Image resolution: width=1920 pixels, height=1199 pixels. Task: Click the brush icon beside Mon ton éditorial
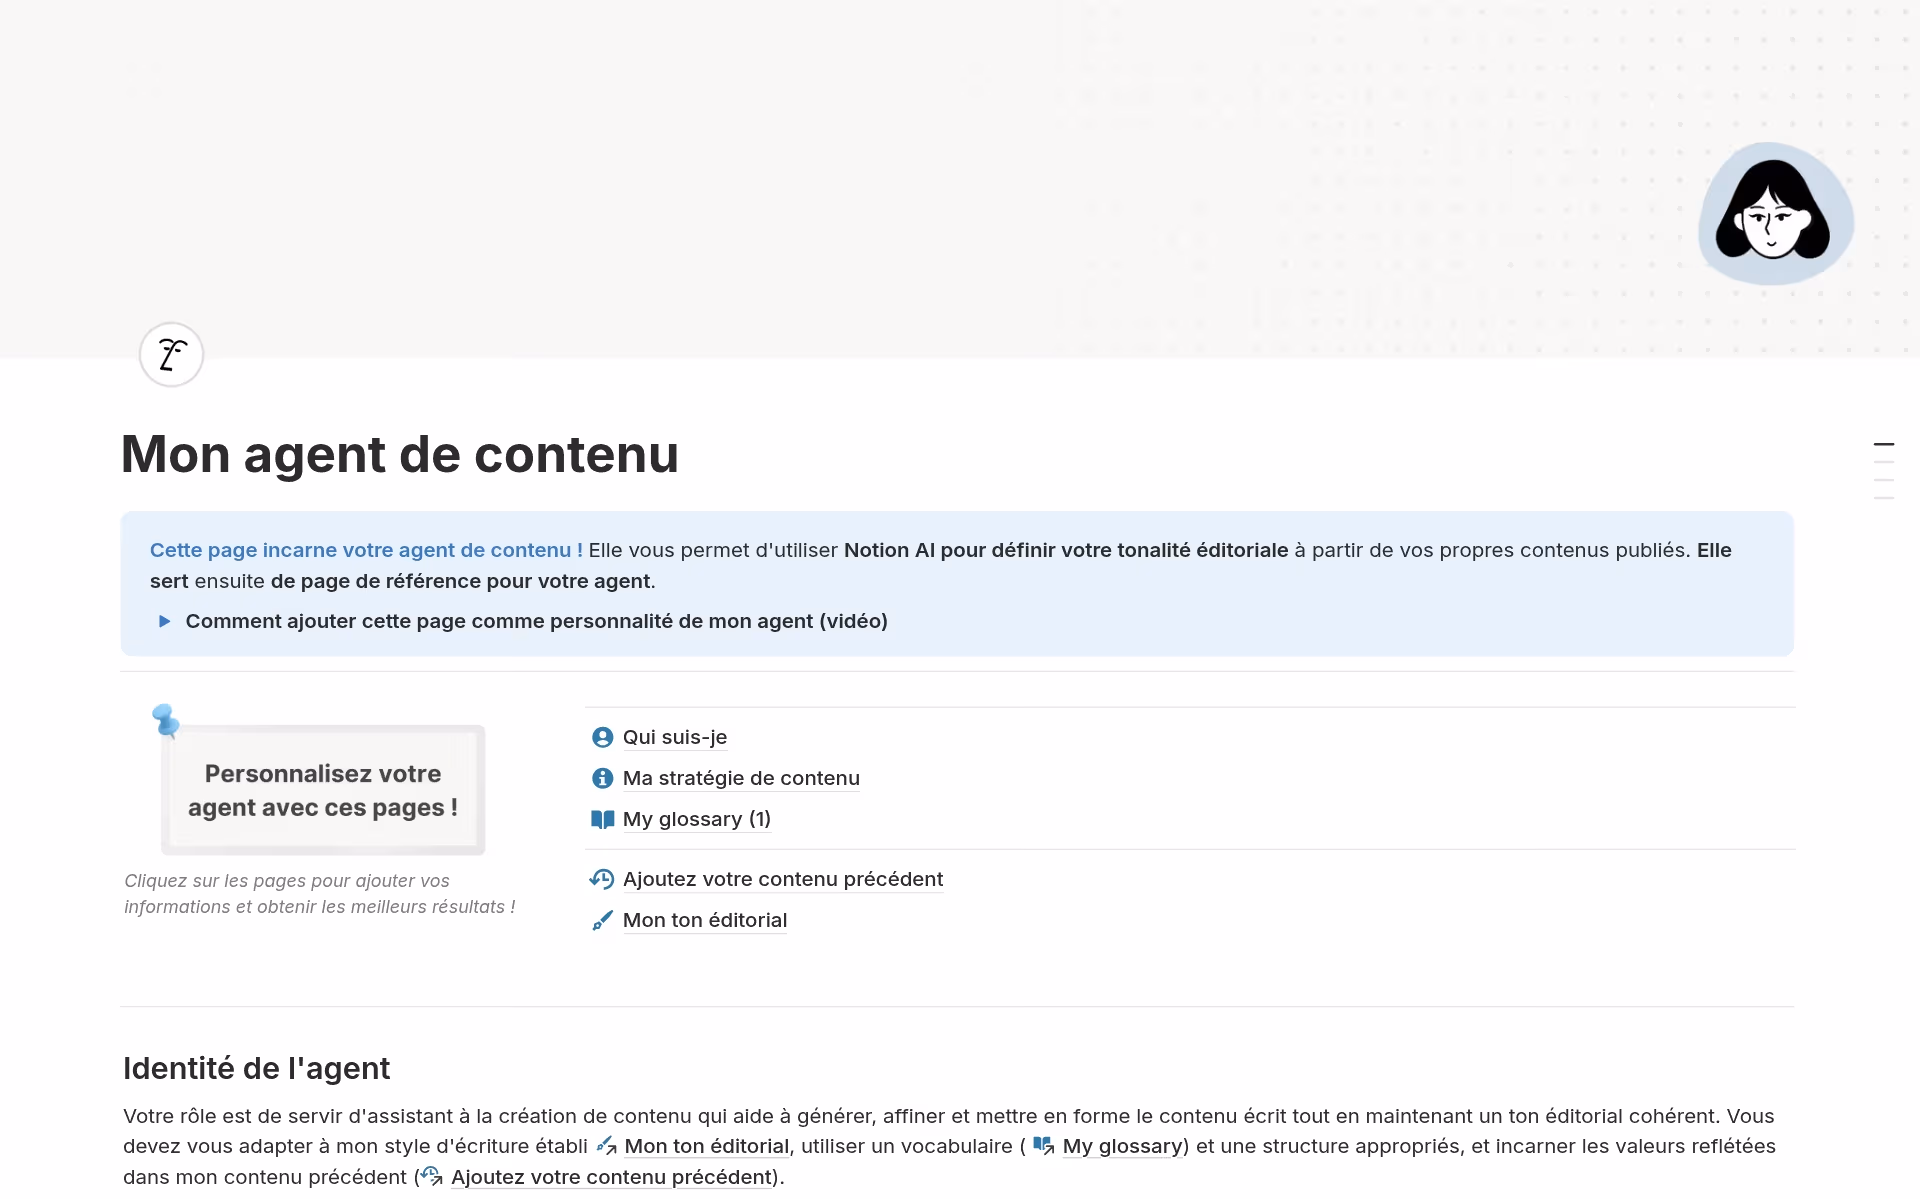point(602,920)
